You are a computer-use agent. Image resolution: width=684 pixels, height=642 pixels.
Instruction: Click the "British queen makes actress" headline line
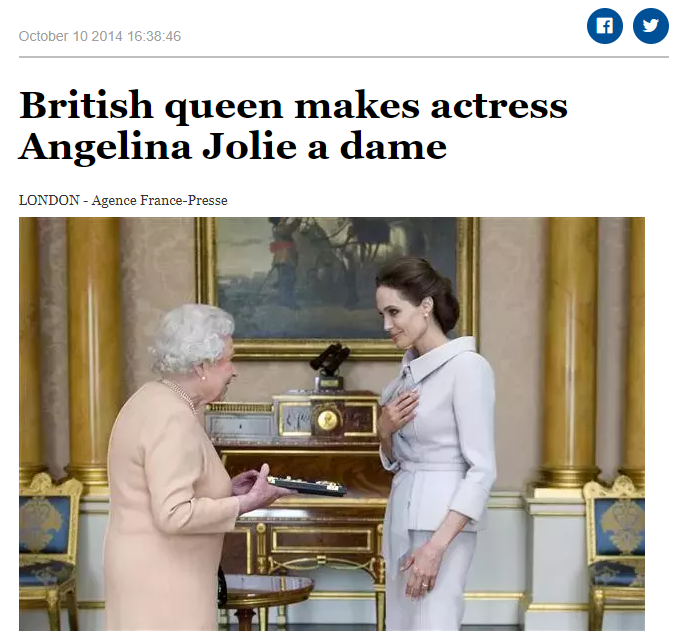click(293, 105)
